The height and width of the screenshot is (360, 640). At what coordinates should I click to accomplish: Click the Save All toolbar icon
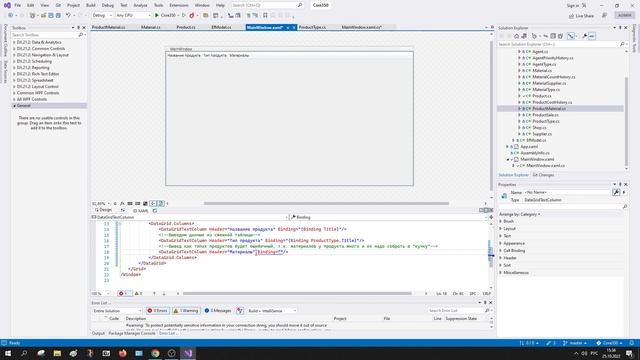(58, 15)
